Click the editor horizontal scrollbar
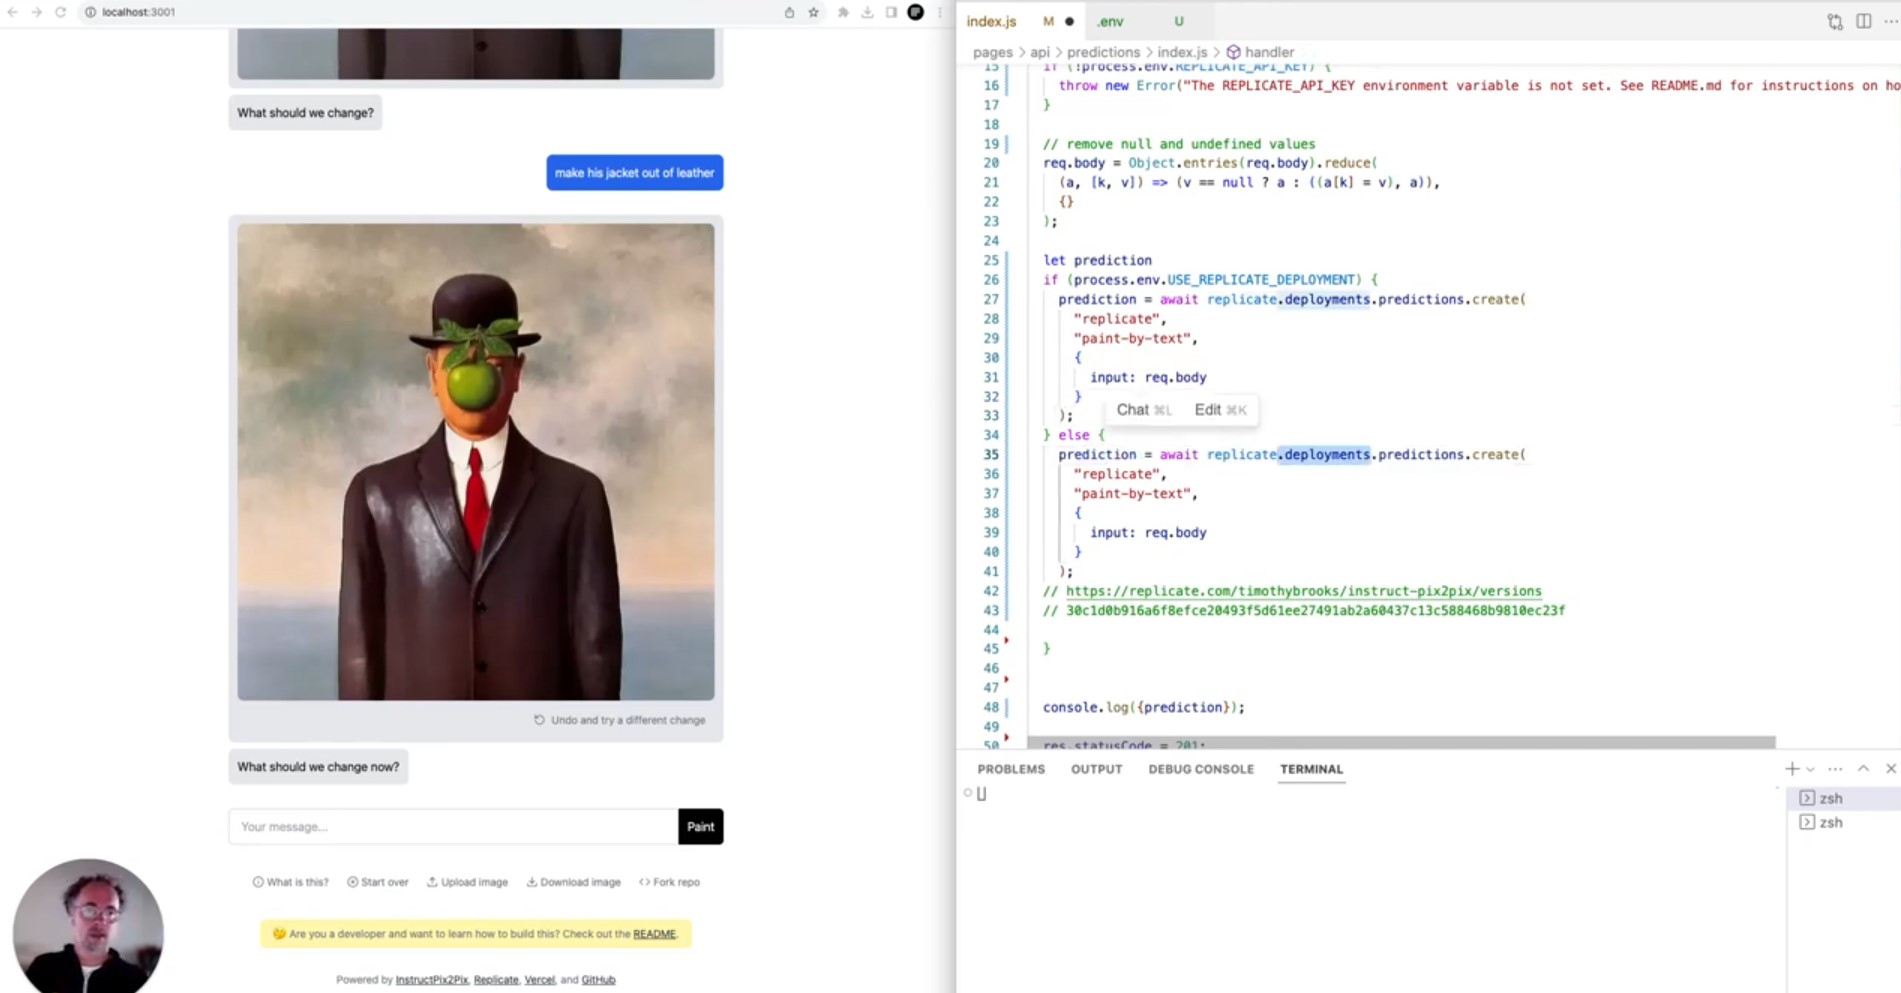 click(x=1402, y=743)
